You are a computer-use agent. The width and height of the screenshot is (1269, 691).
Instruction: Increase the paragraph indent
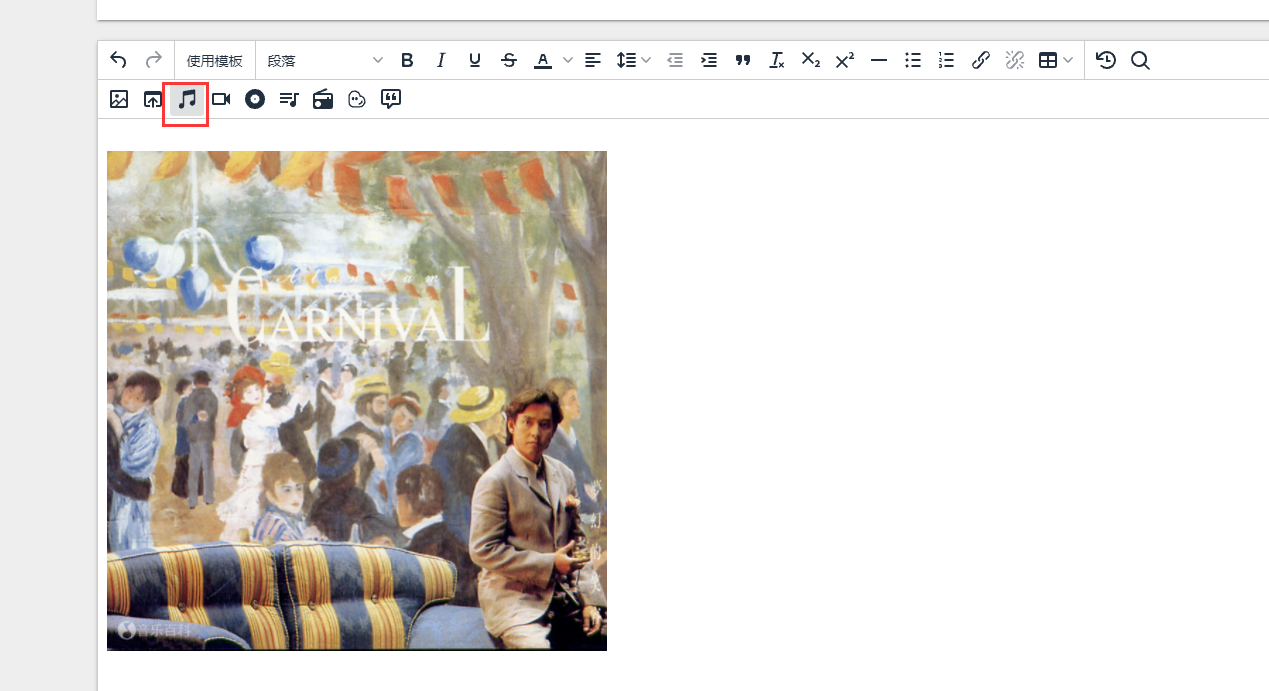[709, 61]
